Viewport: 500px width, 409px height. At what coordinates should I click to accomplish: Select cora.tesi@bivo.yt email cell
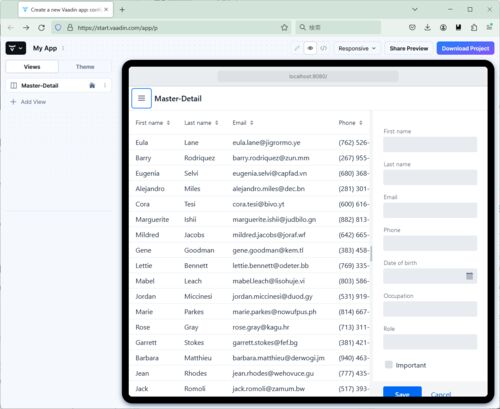[258, 204]
